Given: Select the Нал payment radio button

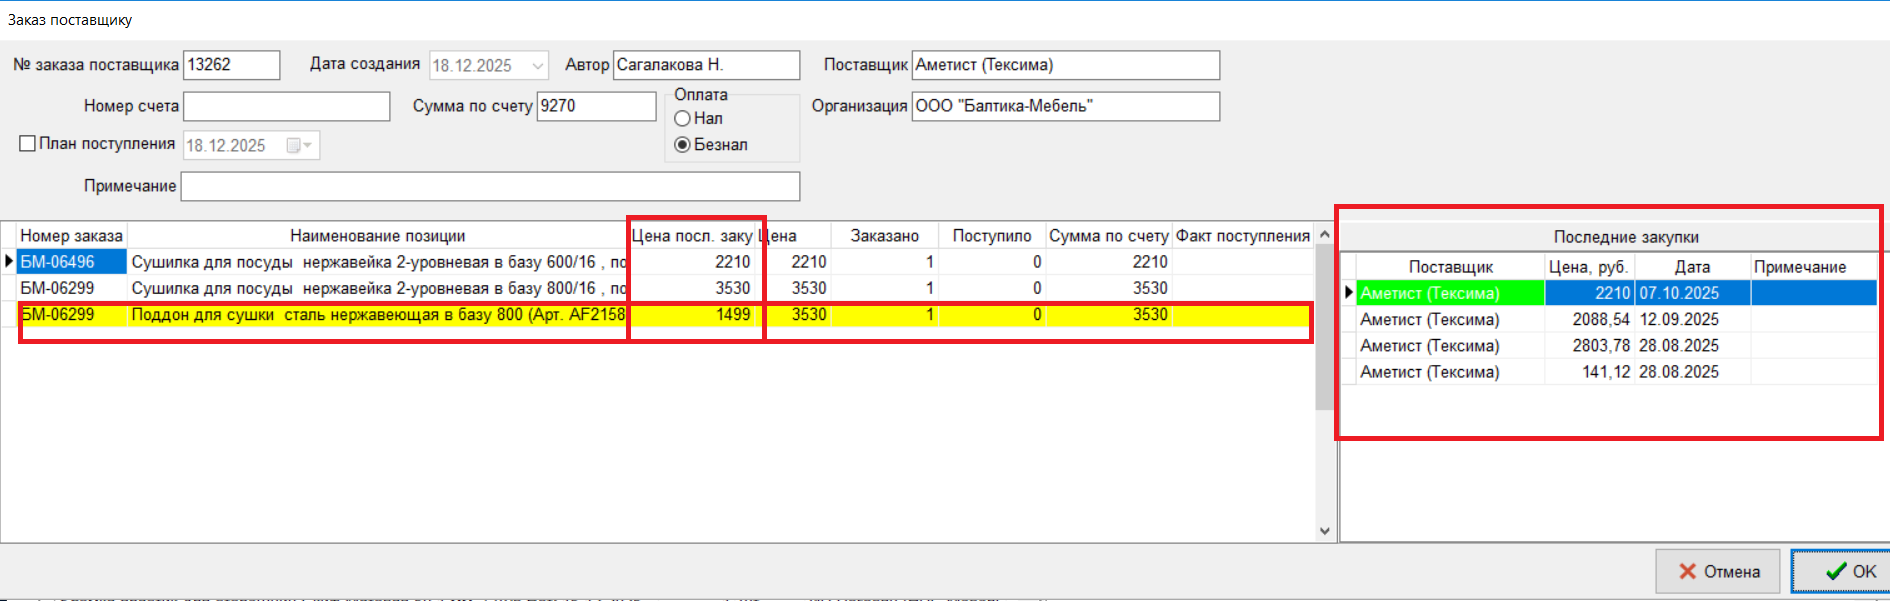Looking at the screenshot, I should coord(683,118).
